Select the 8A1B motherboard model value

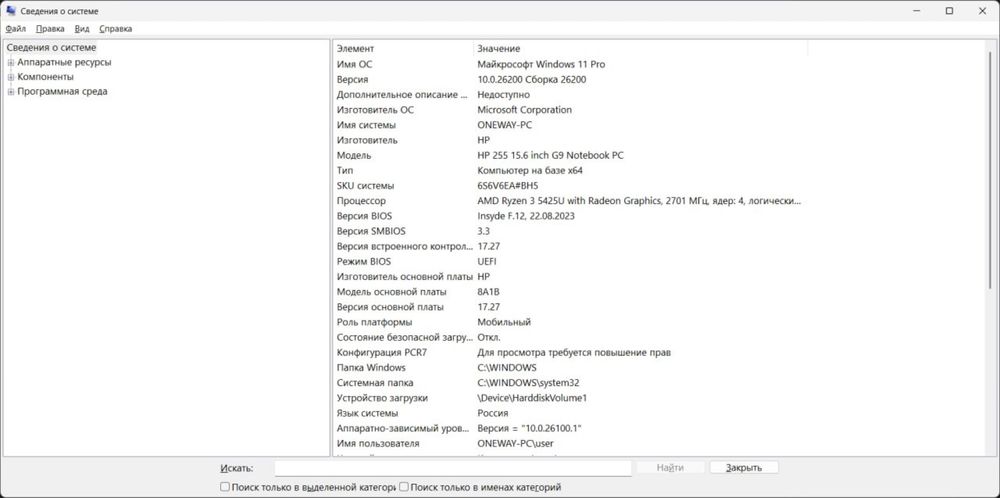(x=489, y=292)
